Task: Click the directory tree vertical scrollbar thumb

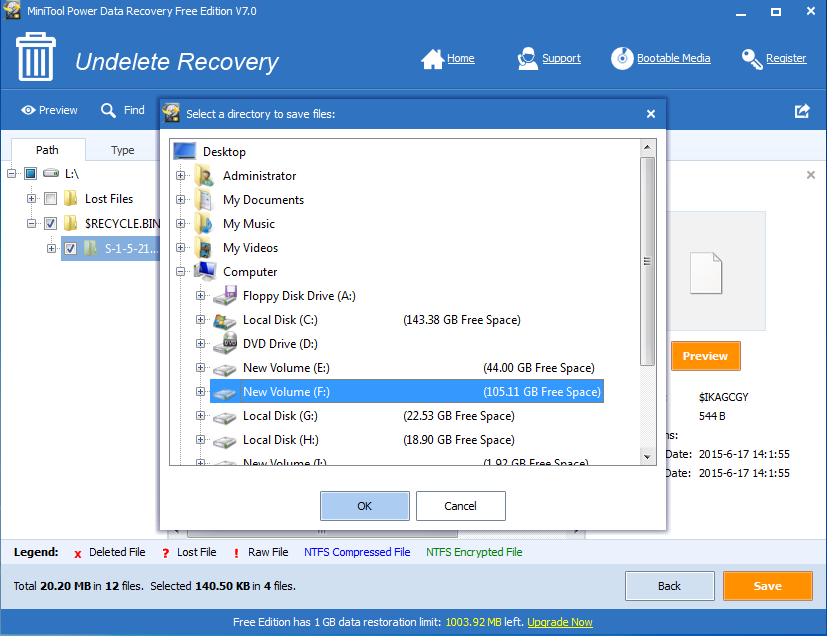Action: (x=647, y=261)
